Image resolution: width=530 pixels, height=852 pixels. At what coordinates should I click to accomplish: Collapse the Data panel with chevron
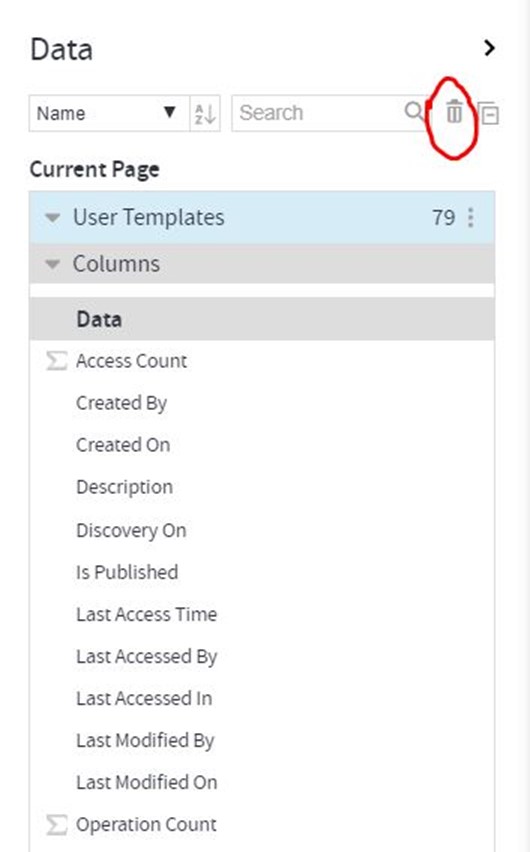coord(489,48)
